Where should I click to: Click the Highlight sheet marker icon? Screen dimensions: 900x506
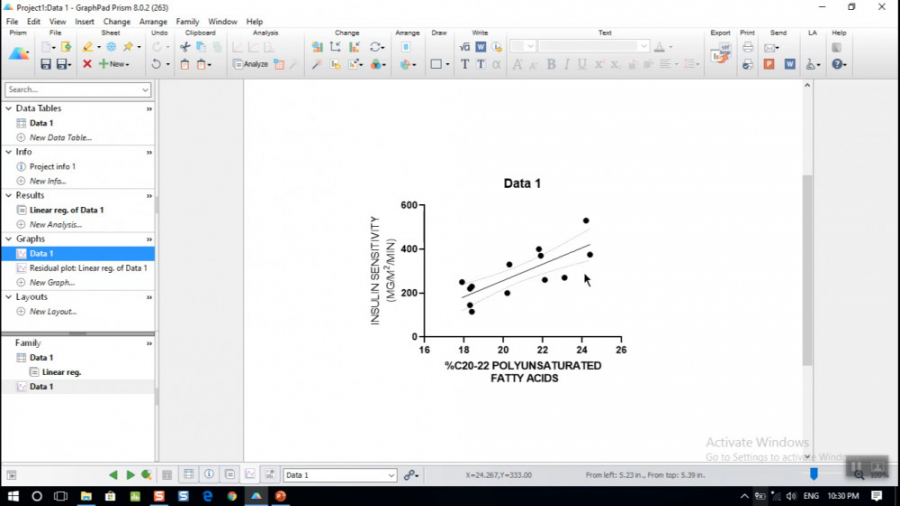tap(88, 47)
